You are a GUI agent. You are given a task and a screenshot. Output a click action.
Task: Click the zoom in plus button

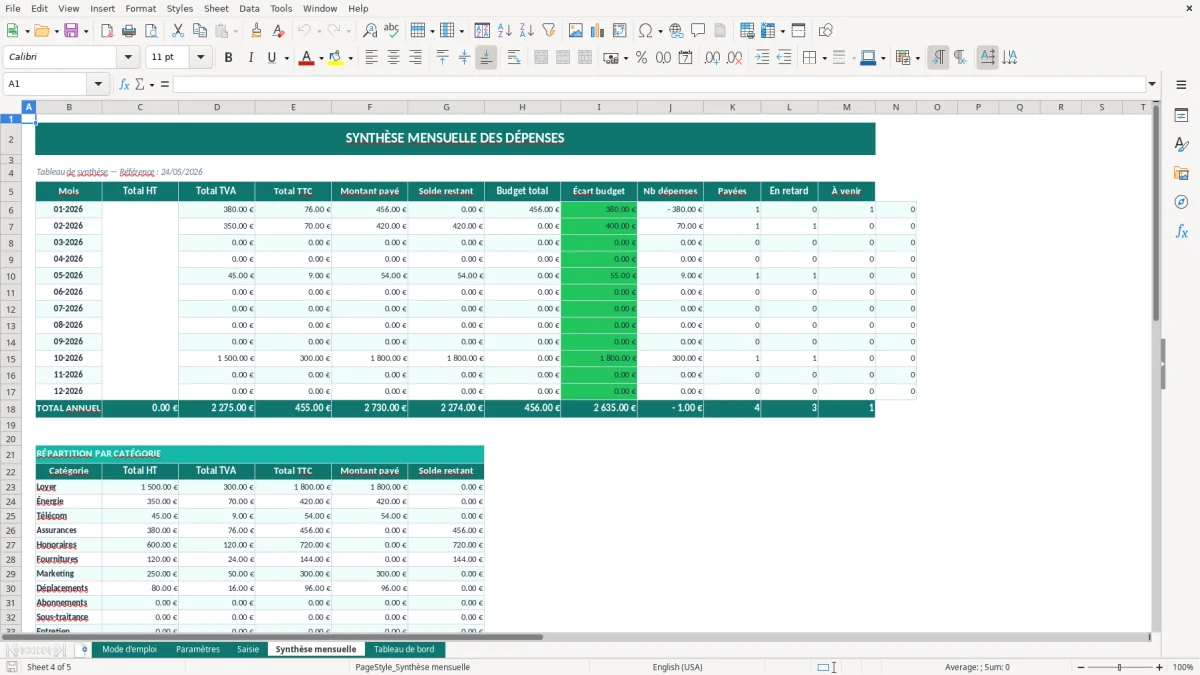click(x=1161, y=667)
